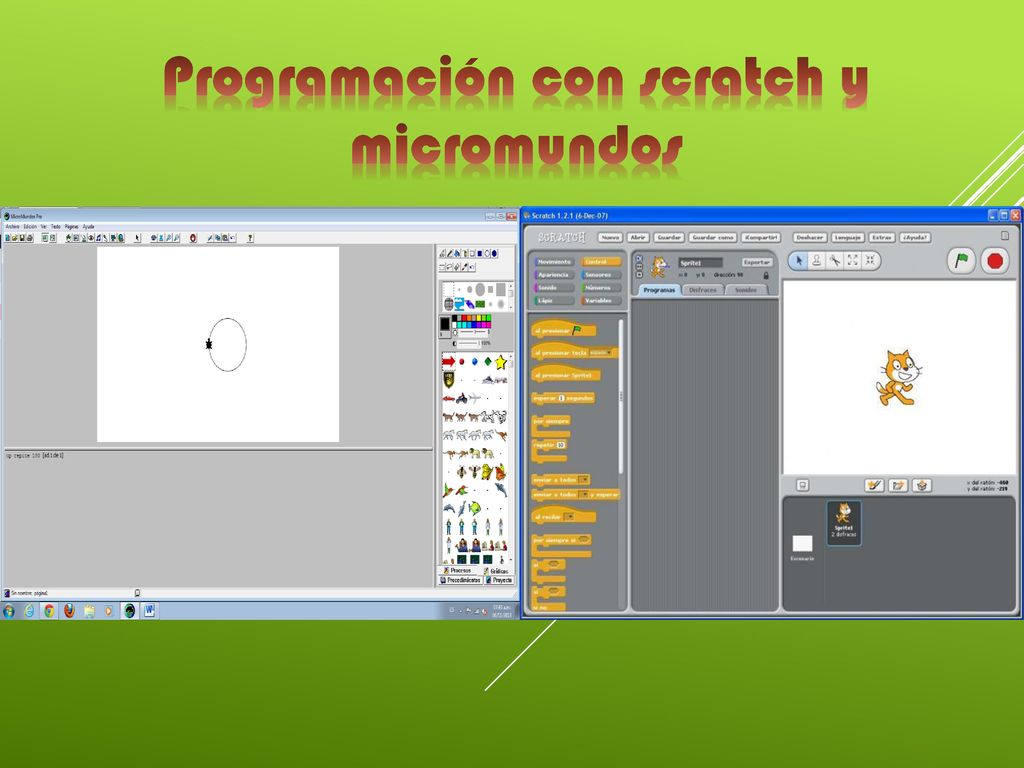Open key dropdown in 'al presionar tecla' block
This screenshot has height=768, width=1024.
(x=601, y=353)
